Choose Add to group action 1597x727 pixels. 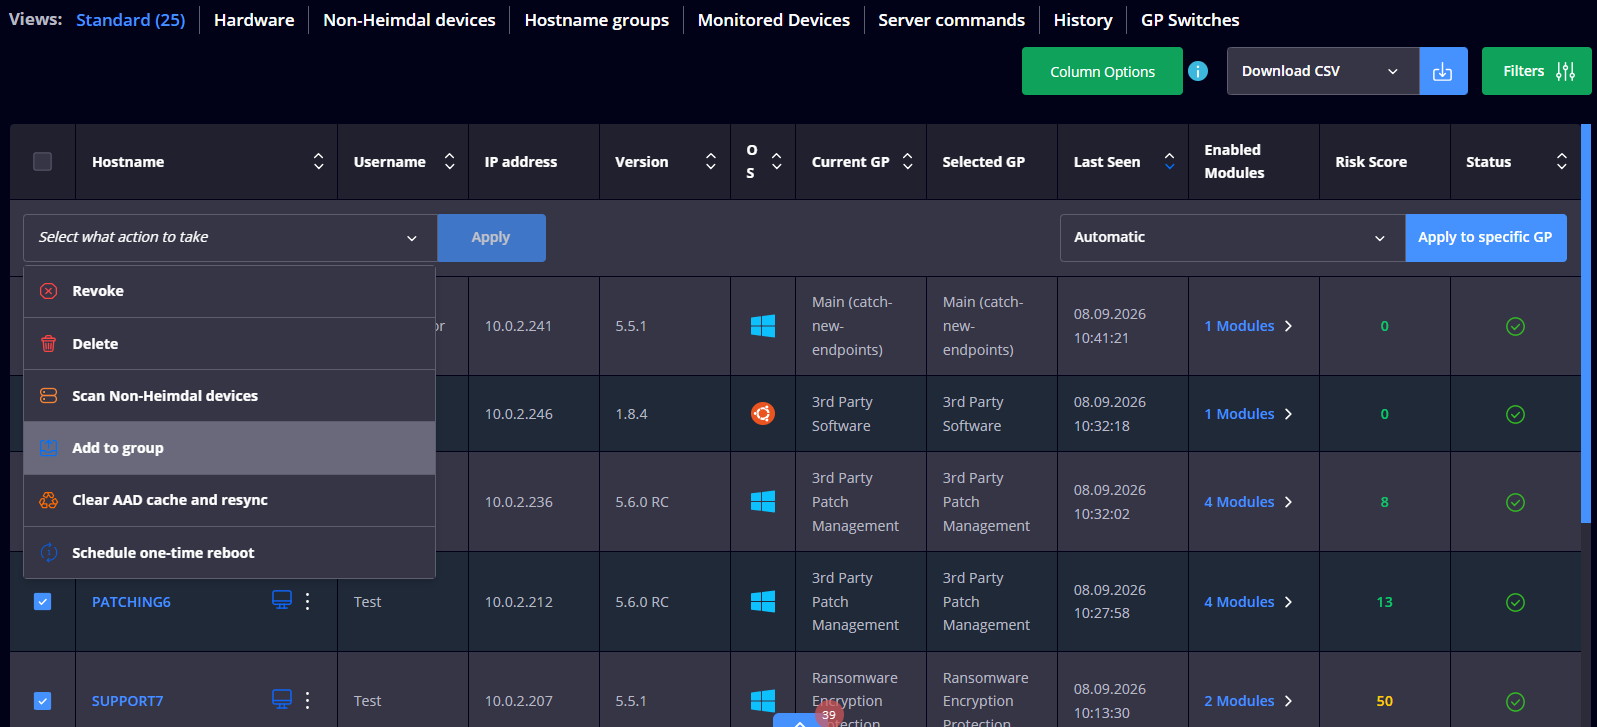tap(229, 448)
